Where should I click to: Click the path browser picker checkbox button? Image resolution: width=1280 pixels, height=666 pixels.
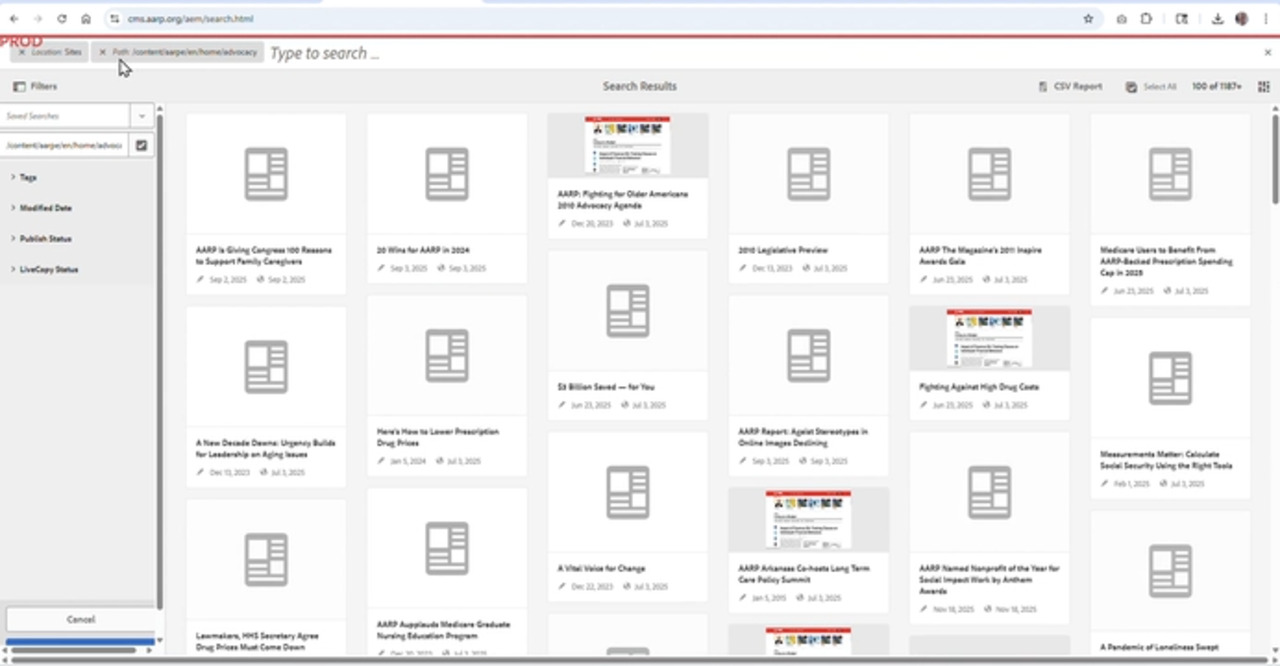[x=141, y=145]
